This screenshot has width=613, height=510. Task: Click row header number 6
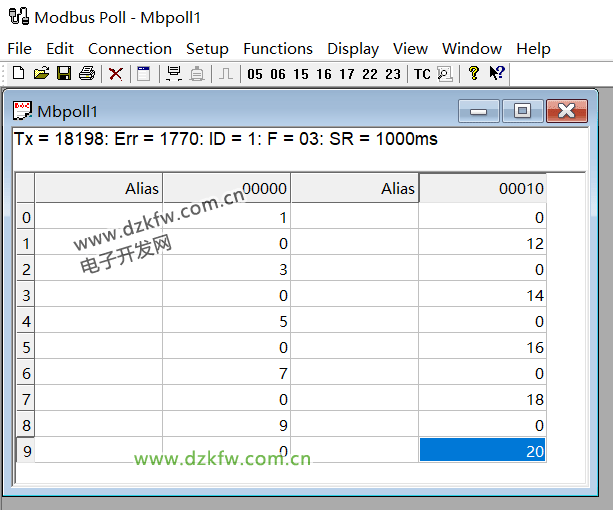click(x=26, y=372)
